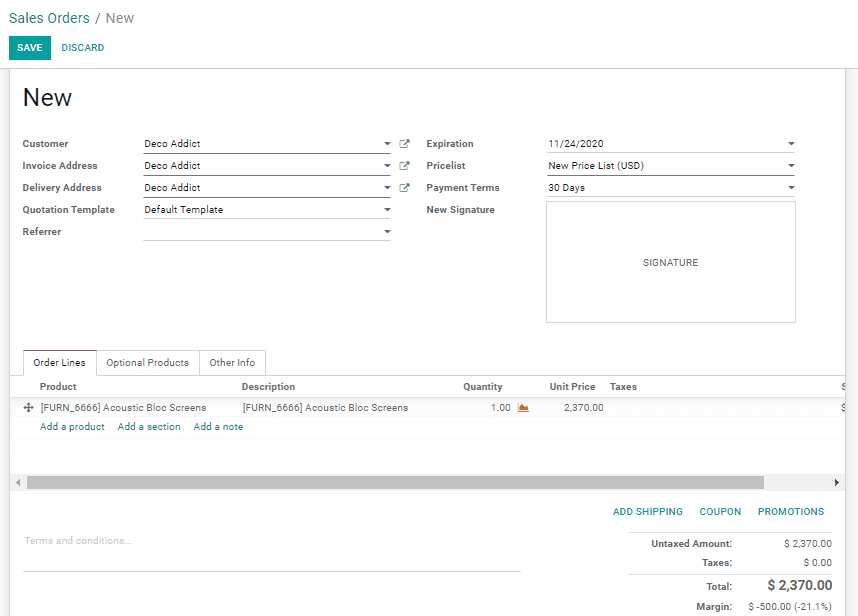Click the Terms and conditions field
This screenshot has height=616, width=858.
click(271, 551)
